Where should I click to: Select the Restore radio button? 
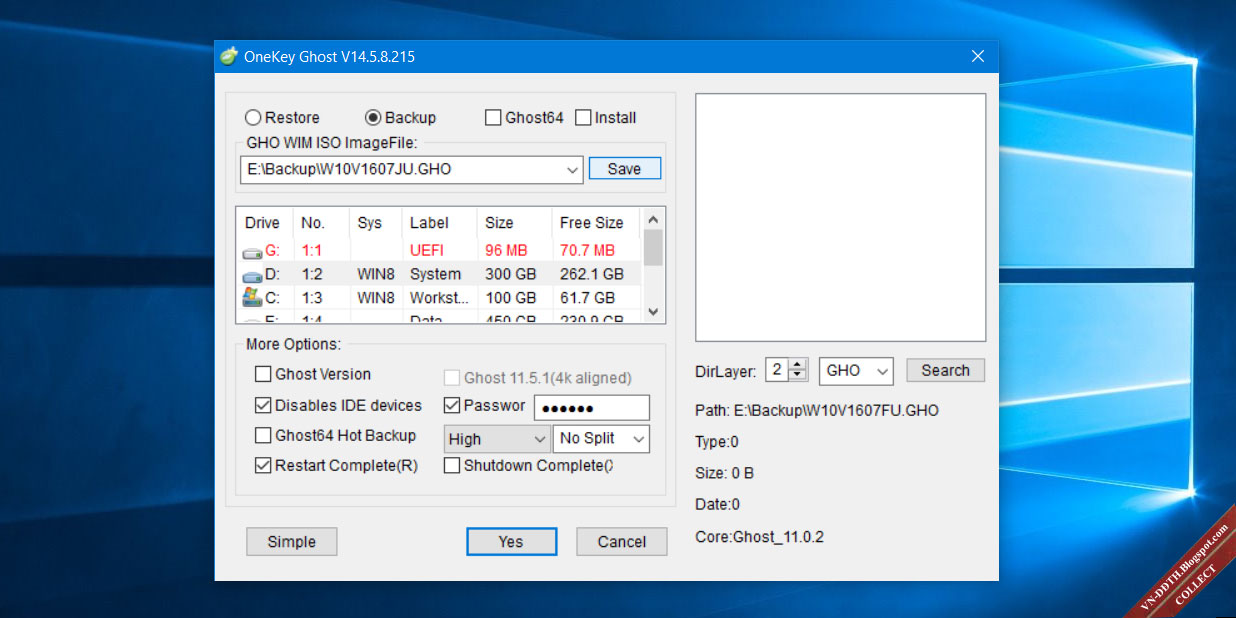(253, 117)
